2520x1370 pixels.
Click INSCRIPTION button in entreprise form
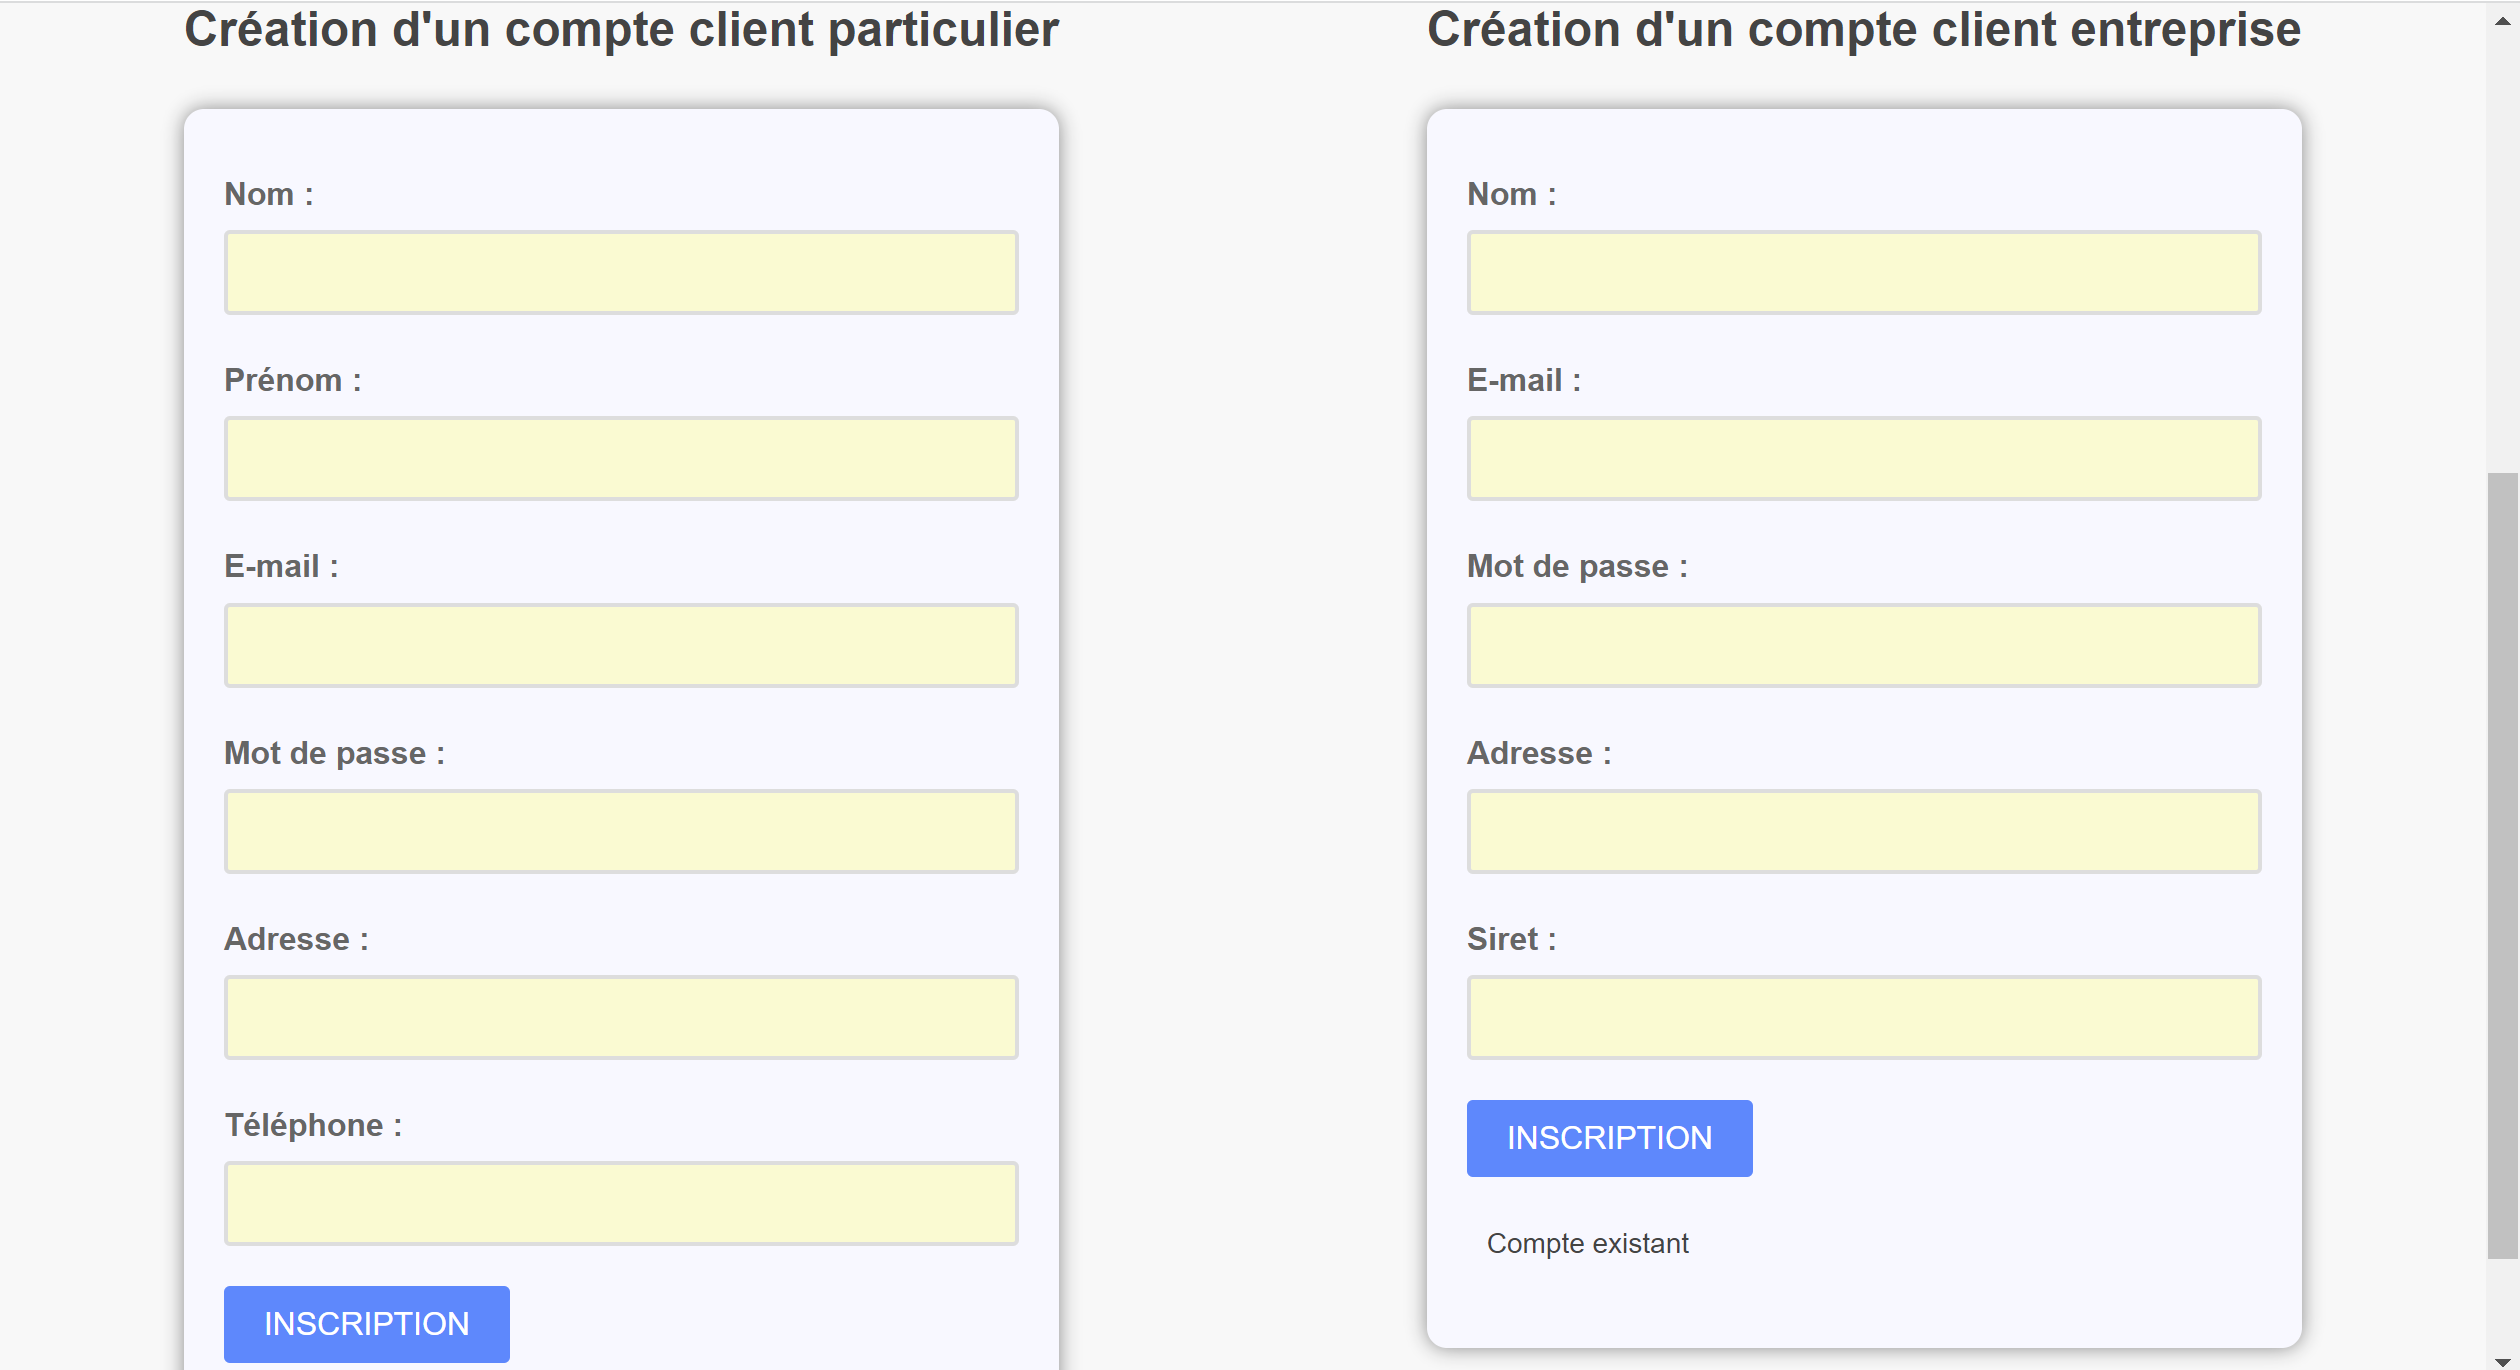[x=1610, y=1138]
